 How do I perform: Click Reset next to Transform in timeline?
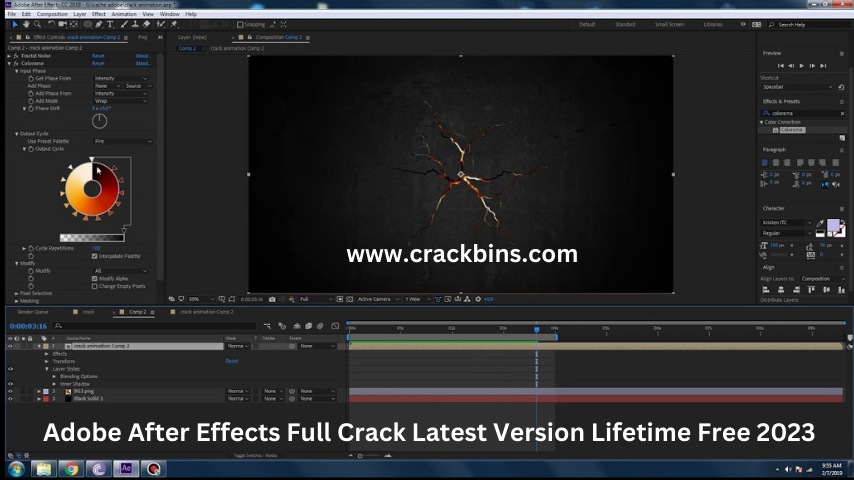point(232,361)
